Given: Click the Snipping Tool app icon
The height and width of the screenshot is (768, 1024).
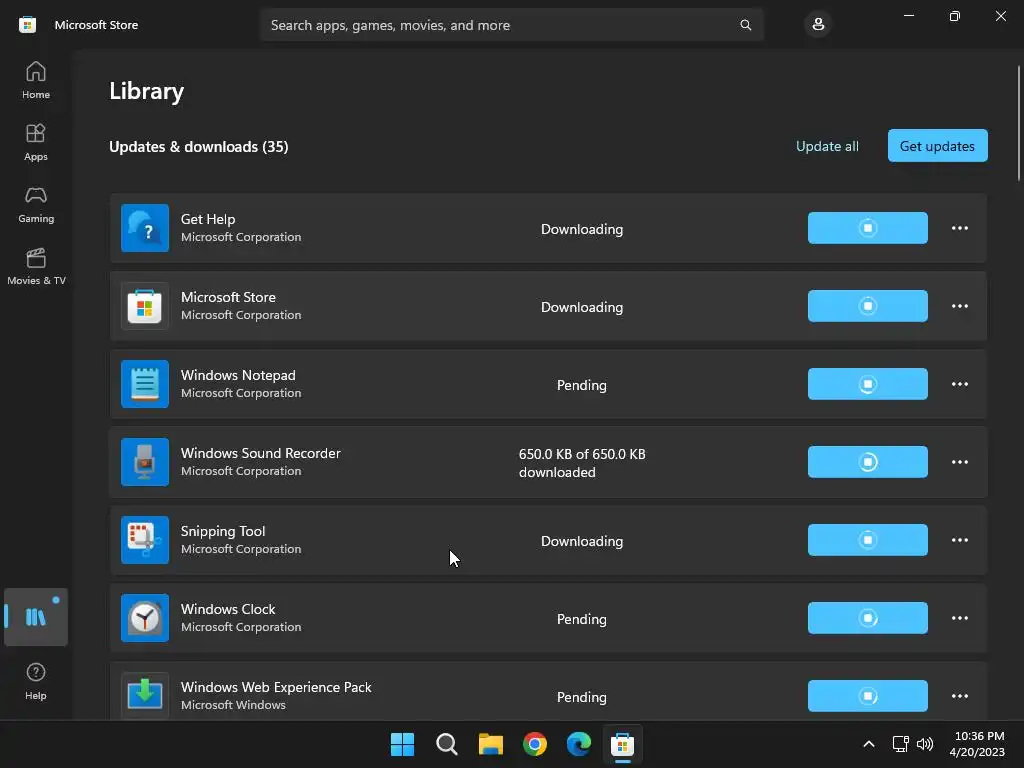Looking at the screenshot, I should pyautogui.click(x=145, y=540).
